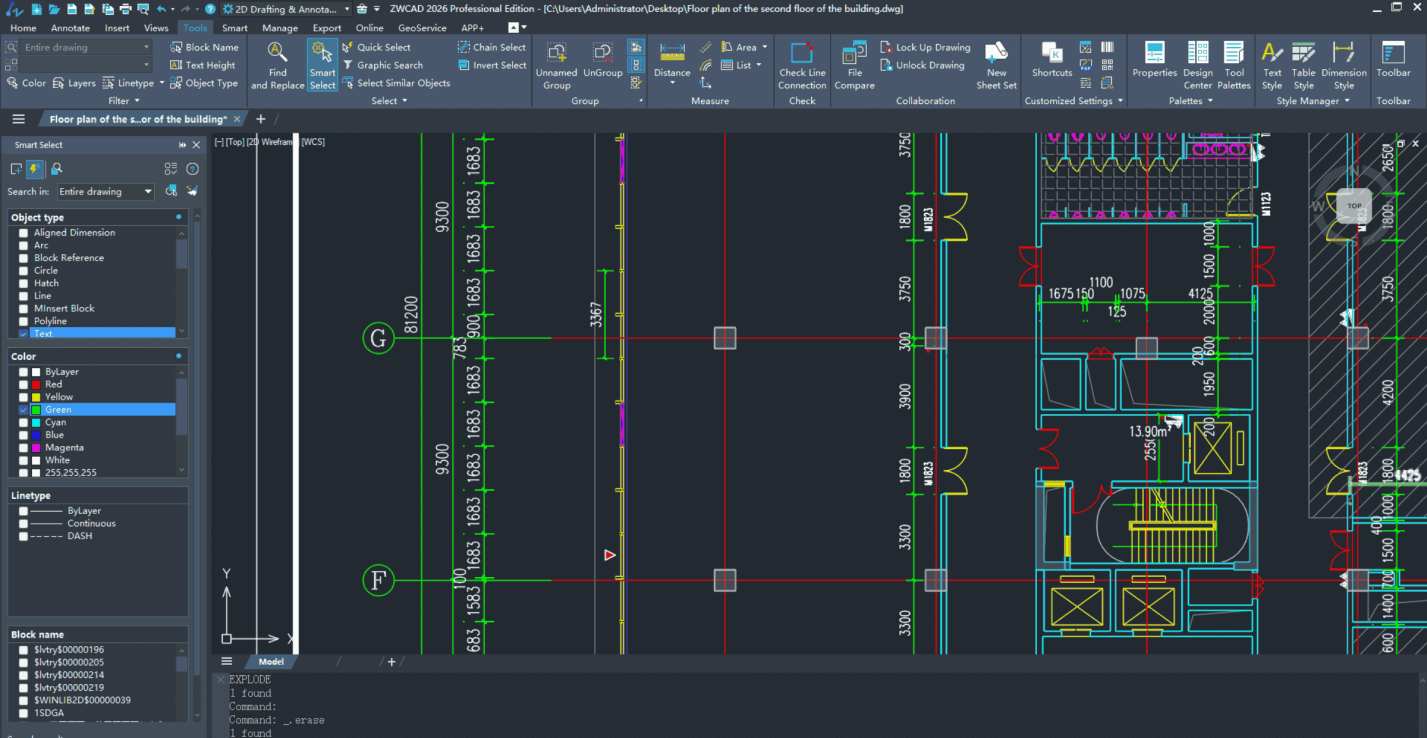This screenshot has width=1427, height=738.
Task: Click the Smart Select ribbon icon
Action: [322, 65]
